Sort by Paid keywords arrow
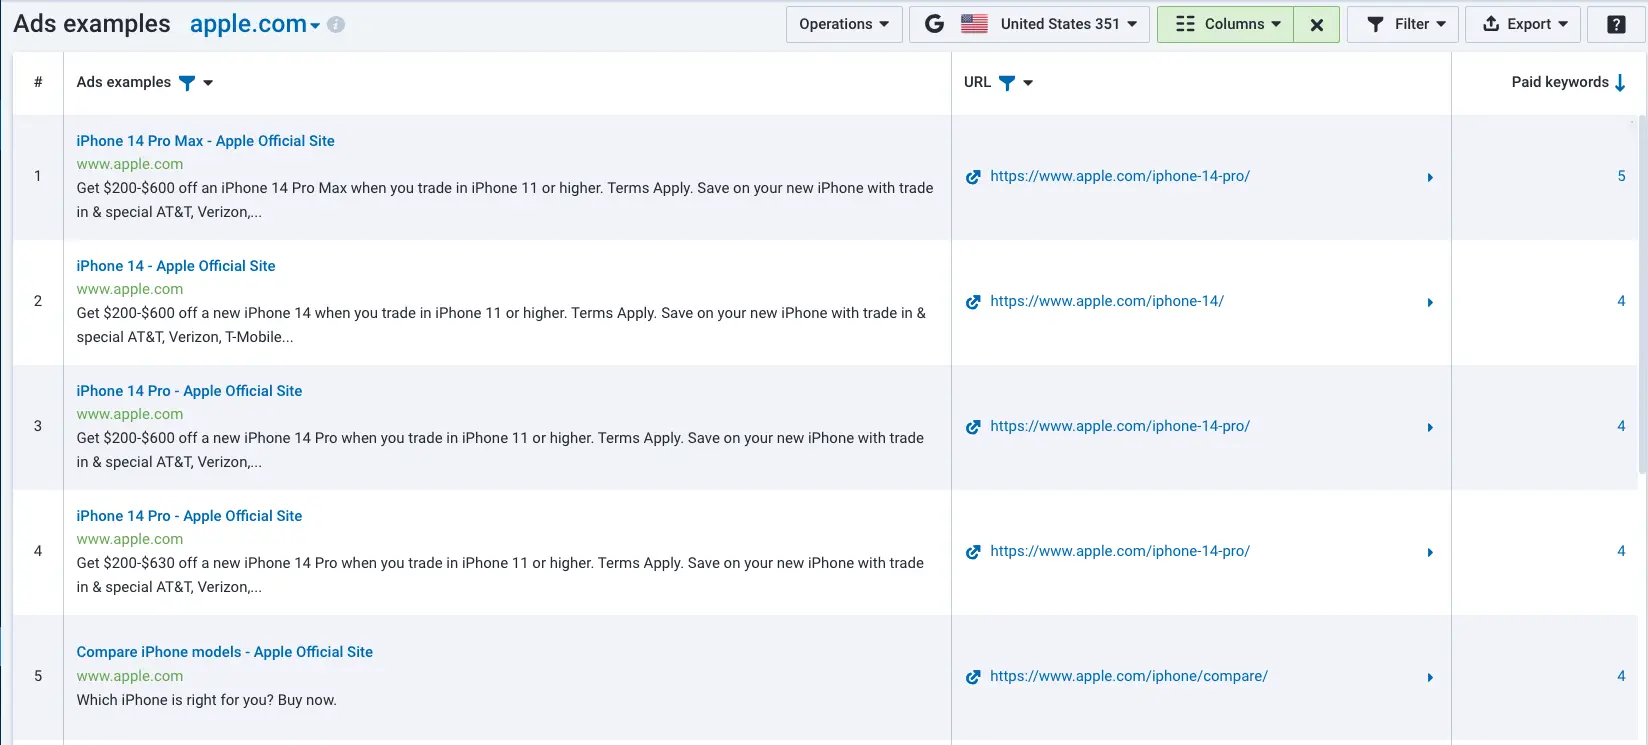This screenshot has width=1648, height=745. 1620,83
